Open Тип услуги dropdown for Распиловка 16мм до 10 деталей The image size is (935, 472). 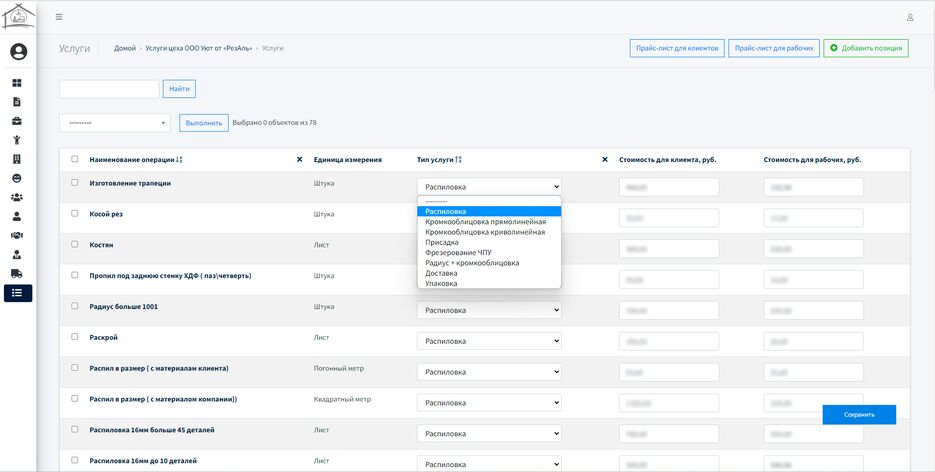tap(489, 464)
